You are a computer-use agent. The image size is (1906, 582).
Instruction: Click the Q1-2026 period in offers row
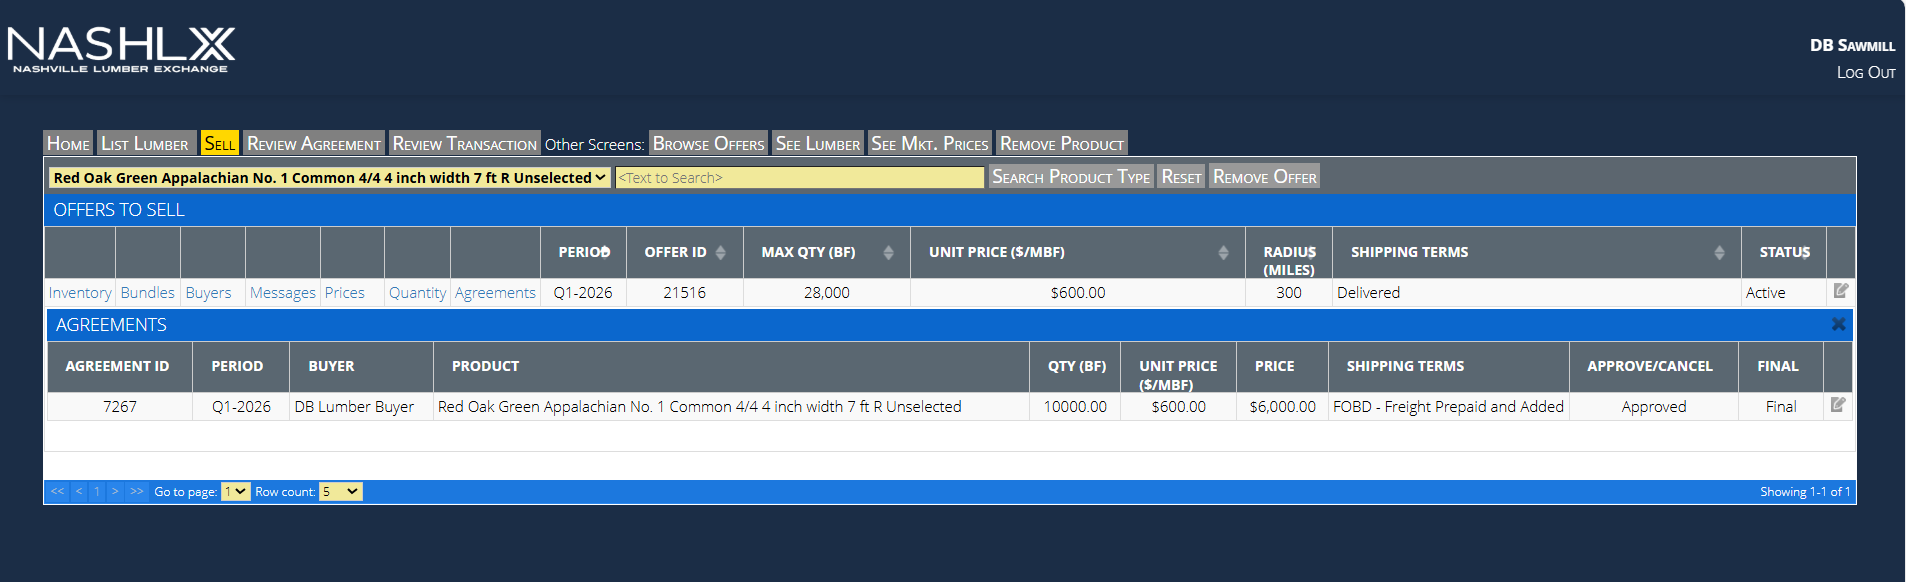pyautogui.click(x=583, y=292)
